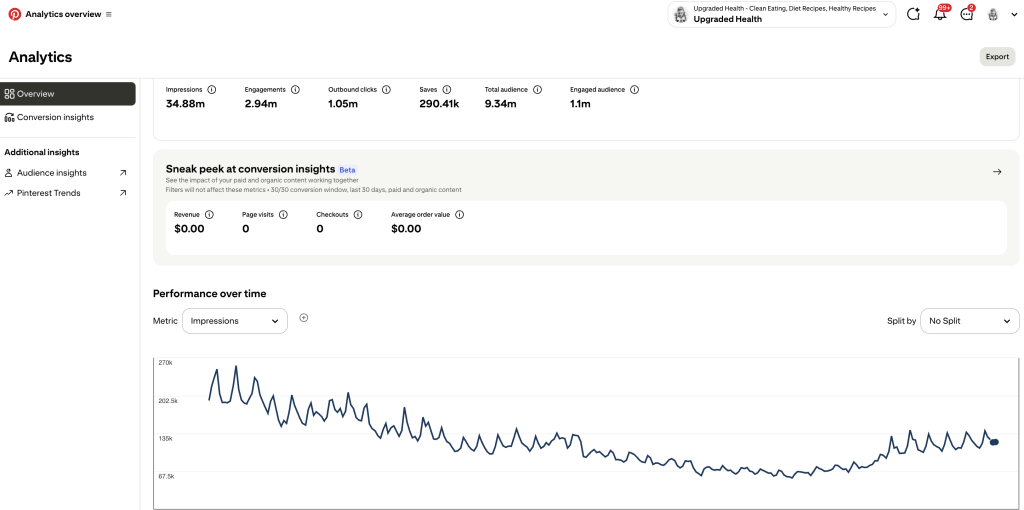
Task: Click the 34.88m impressions value
Action: click(x=185, y=103)
